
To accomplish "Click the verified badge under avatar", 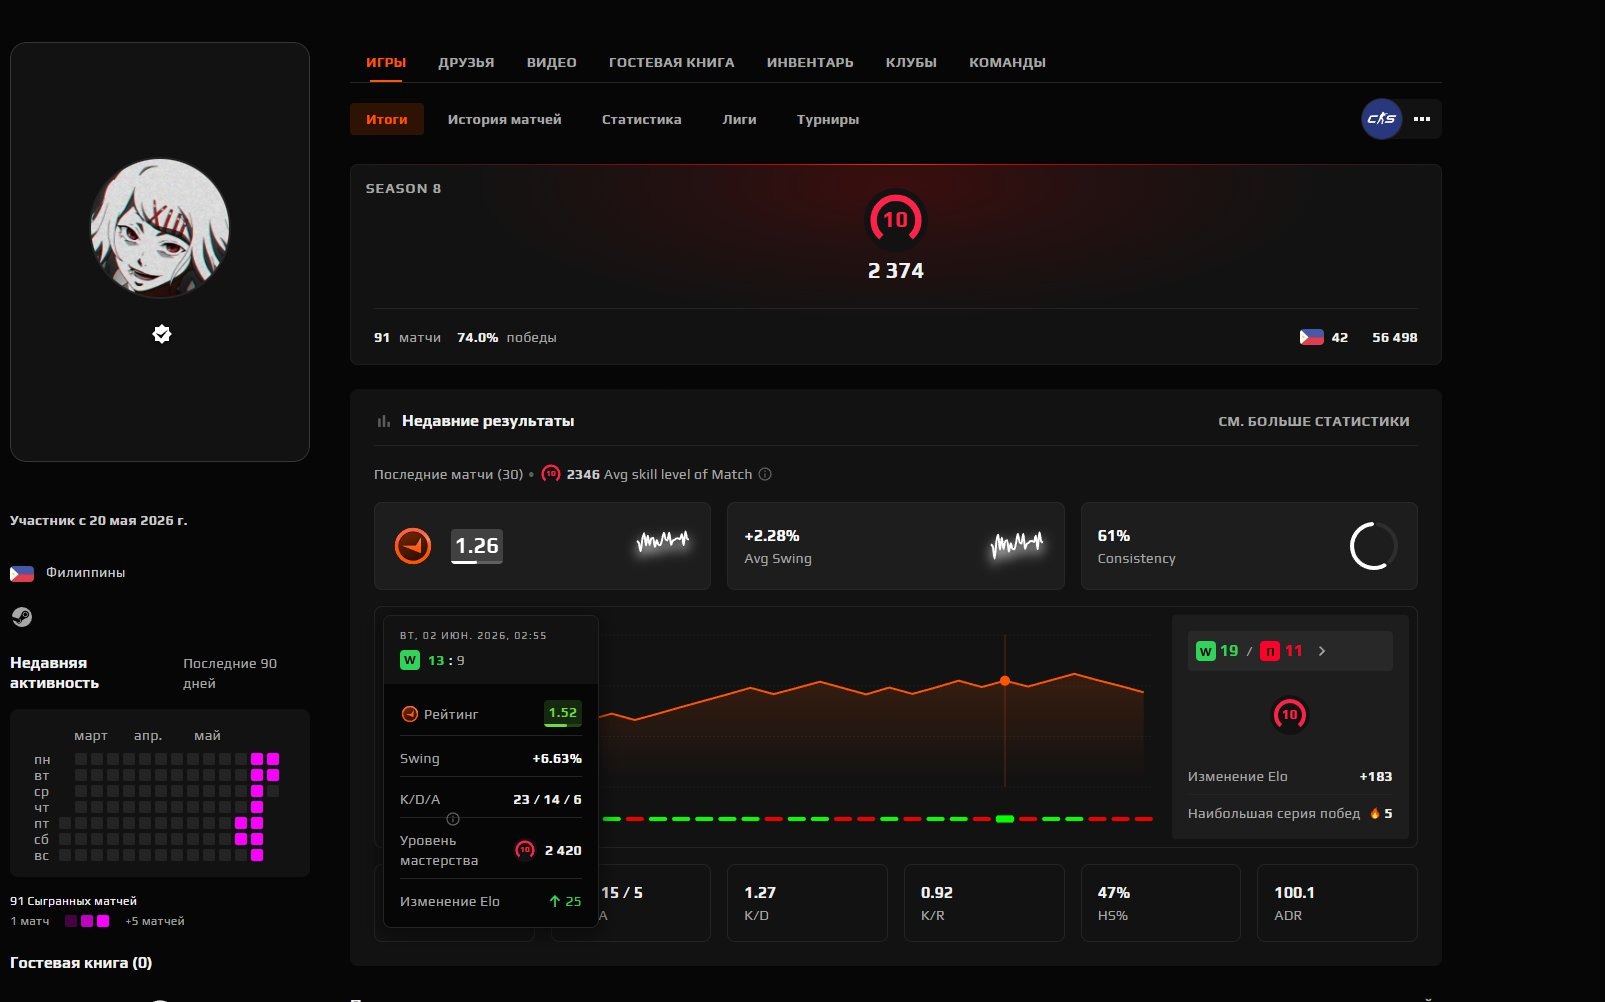I will pyautogui.click(x=162, y=334).
